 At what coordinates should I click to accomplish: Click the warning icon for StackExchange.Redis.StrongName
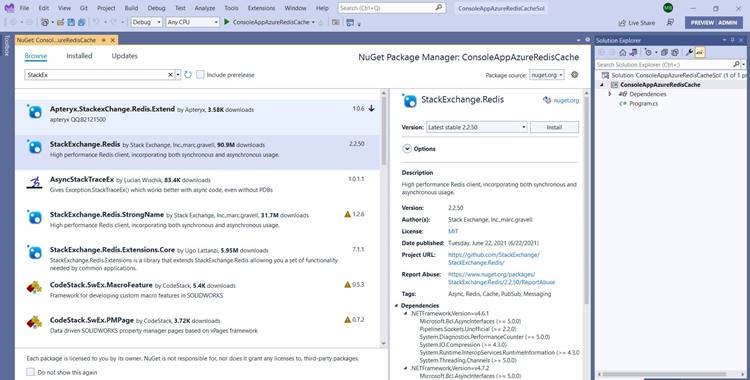(x=347, y=214)
